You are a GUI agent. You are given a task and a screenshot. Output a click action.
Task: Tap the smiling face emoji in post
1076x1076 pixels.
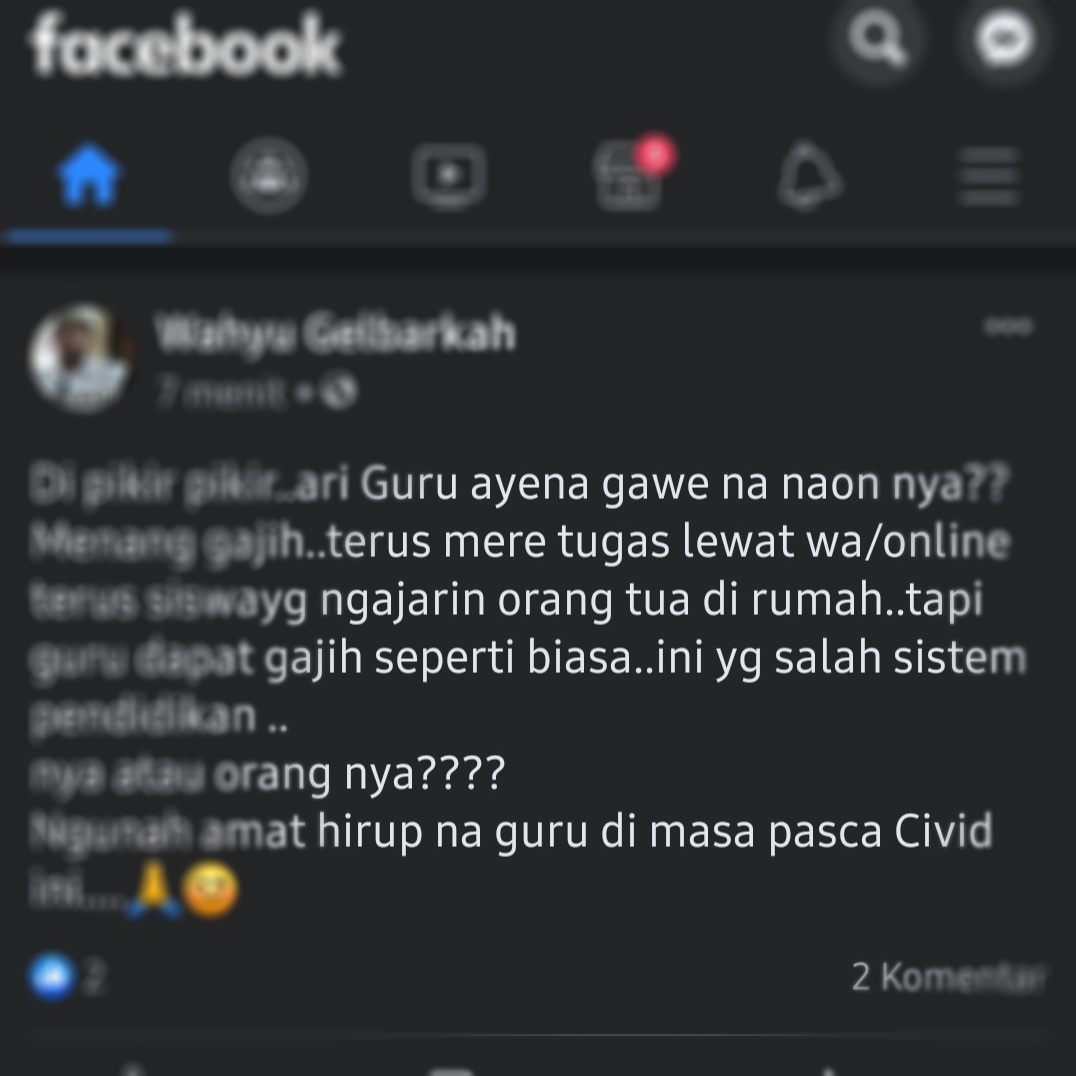click(x=211, y=891)
